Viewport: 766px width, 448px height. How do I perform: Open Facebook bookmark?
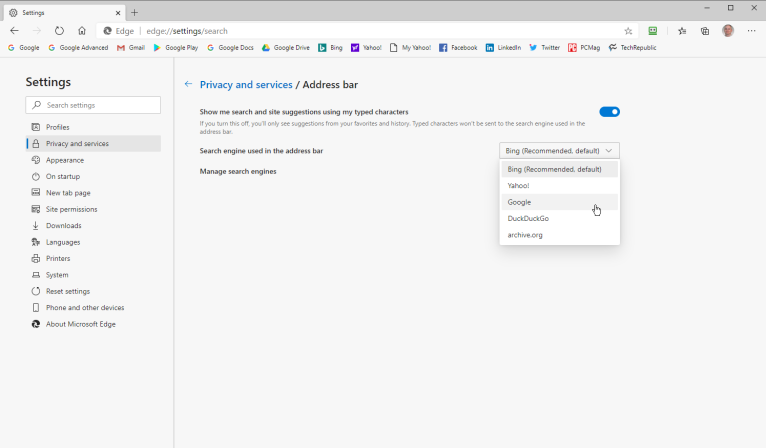[458, 47]
